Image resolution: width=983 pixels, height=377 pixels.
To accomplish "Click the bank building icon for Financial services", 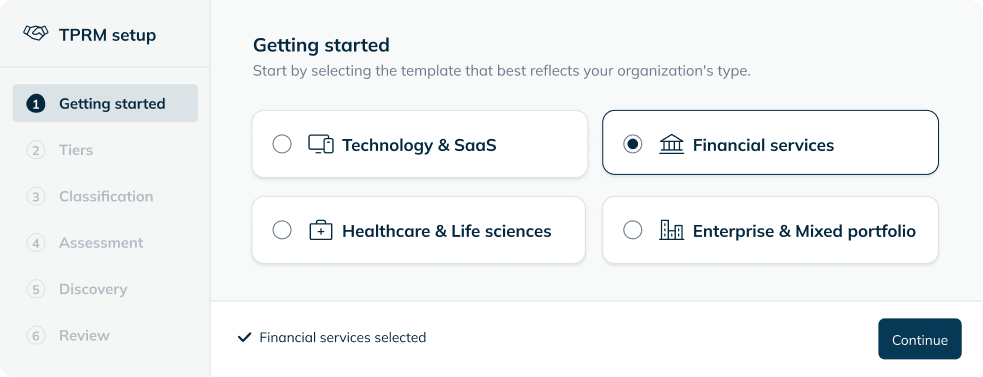I will [x=671, y=145].
